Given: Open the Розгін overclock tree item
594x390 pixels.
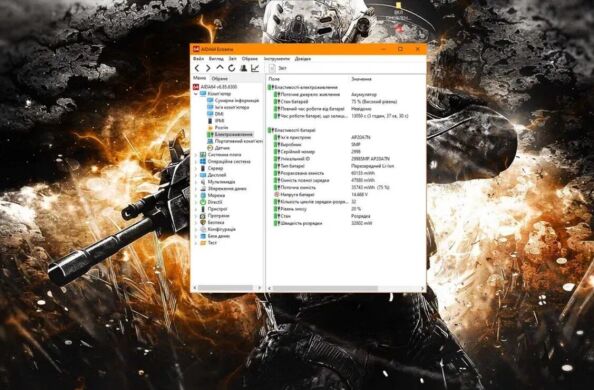Looking at the screenshot, I should pos(222,127).
